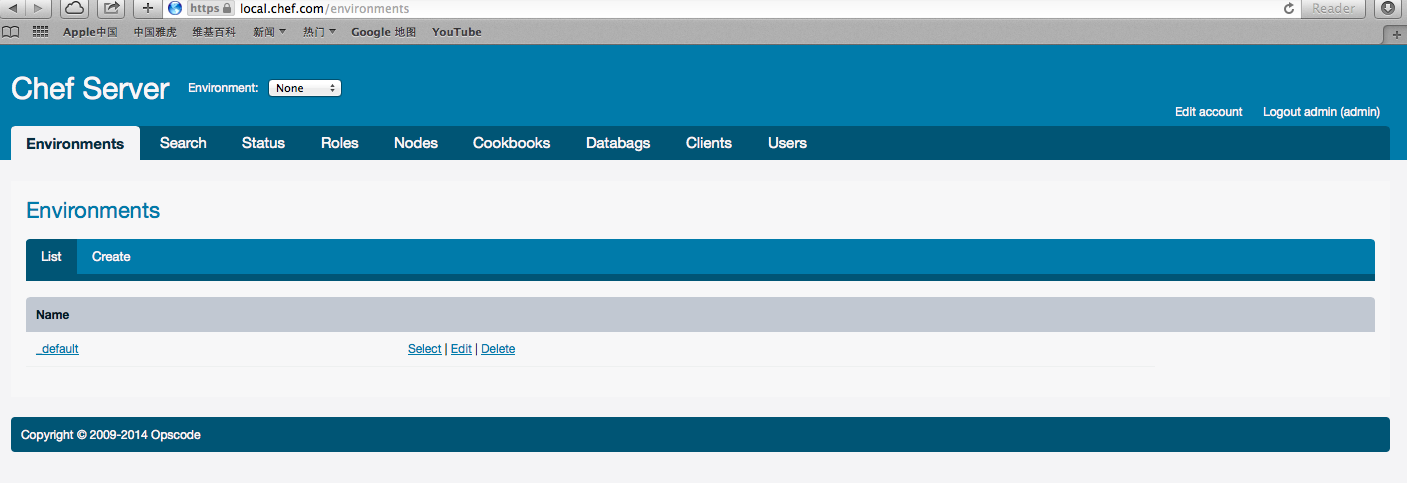1407x483 pixels.
Task: Reload the page with the refresh icon
Action: 1289,8
